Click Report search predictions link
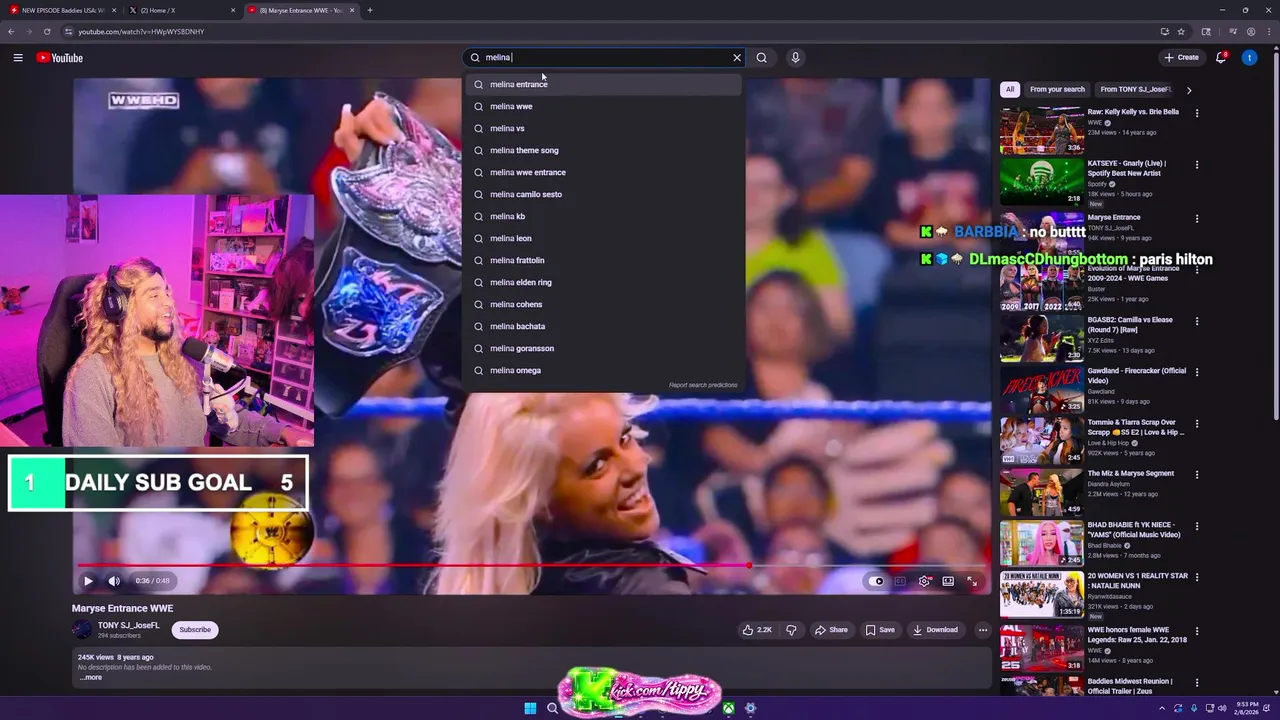Screen dimensions: 1280x720 (703, 385)
